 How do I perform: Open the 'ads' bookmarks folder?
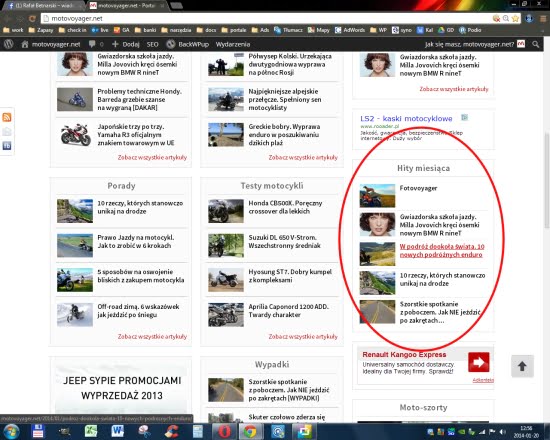(x=260, y=30)
